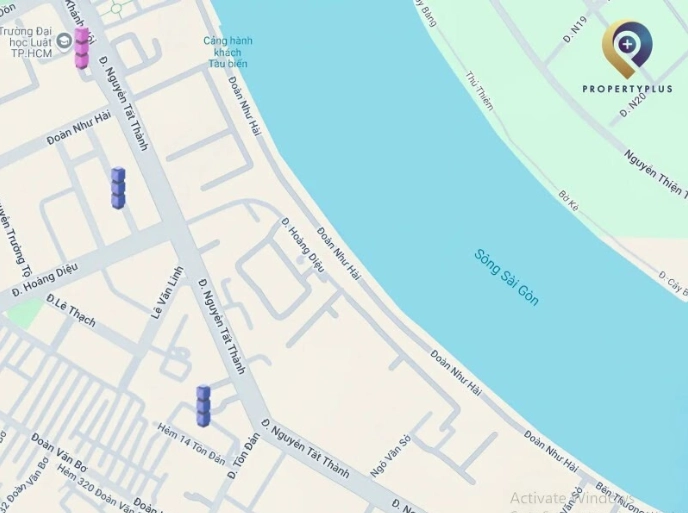This screenshot has width=688, height=513.
Task: Click the Nguyễn Thiện Thành road label
Action: click(656, 173)
